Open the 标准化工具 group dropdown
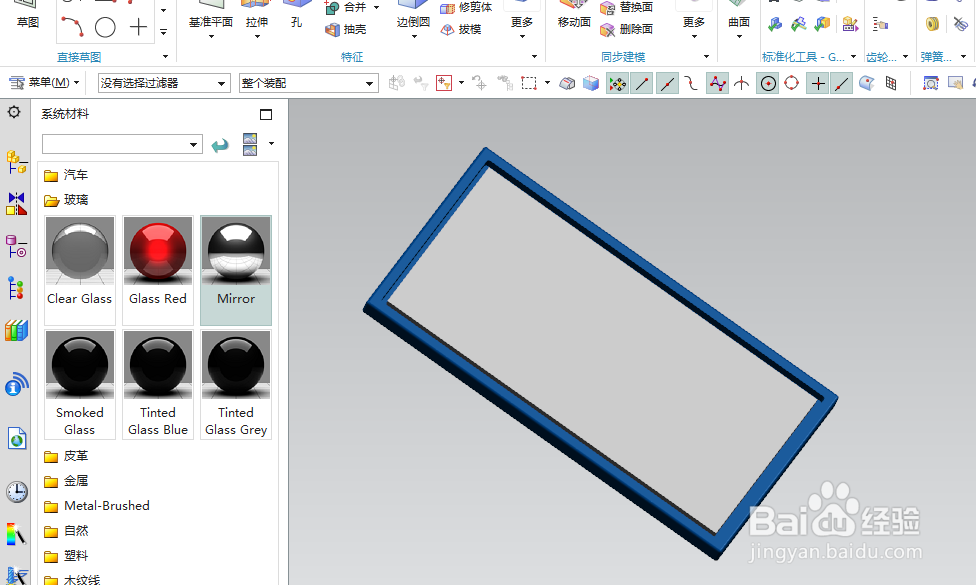 tap(853, 57)
